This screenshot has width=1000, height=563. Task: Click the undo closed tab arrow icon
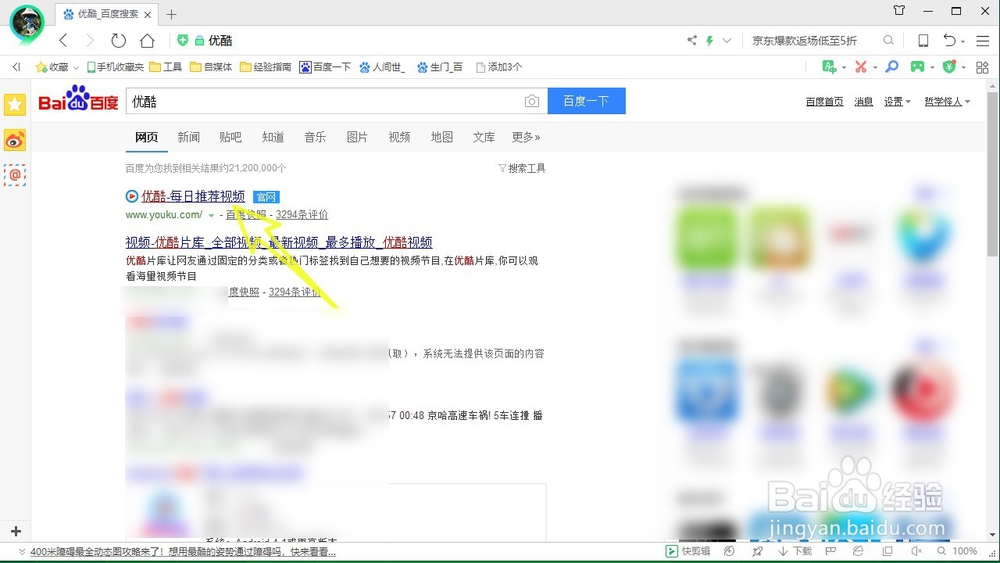pyautogui.click(x=950, y=40)
